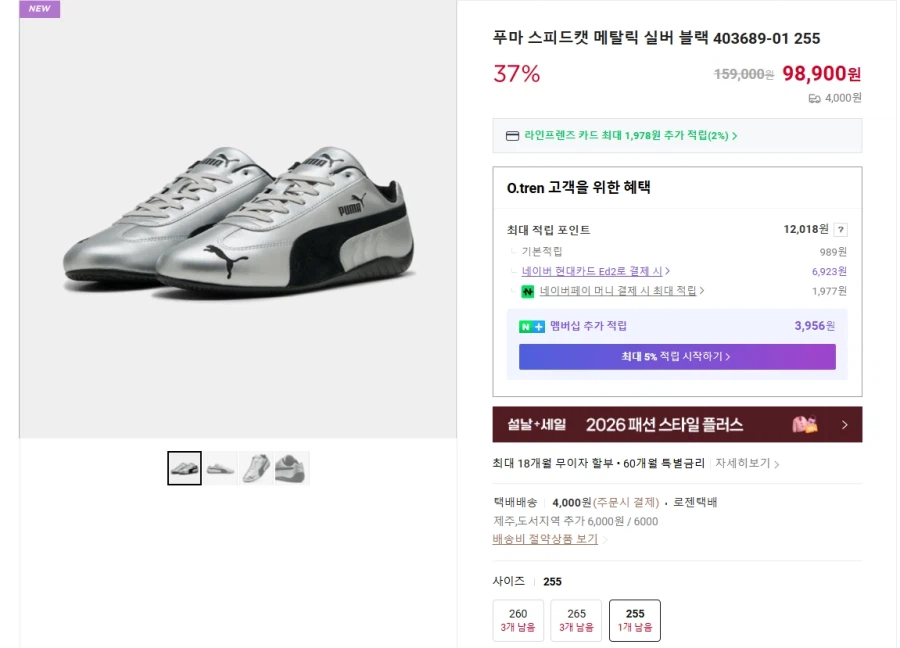The height and width of the screenshot is (648, 900).
Task: Select size 255 option
Action: (x=634, y=620)
